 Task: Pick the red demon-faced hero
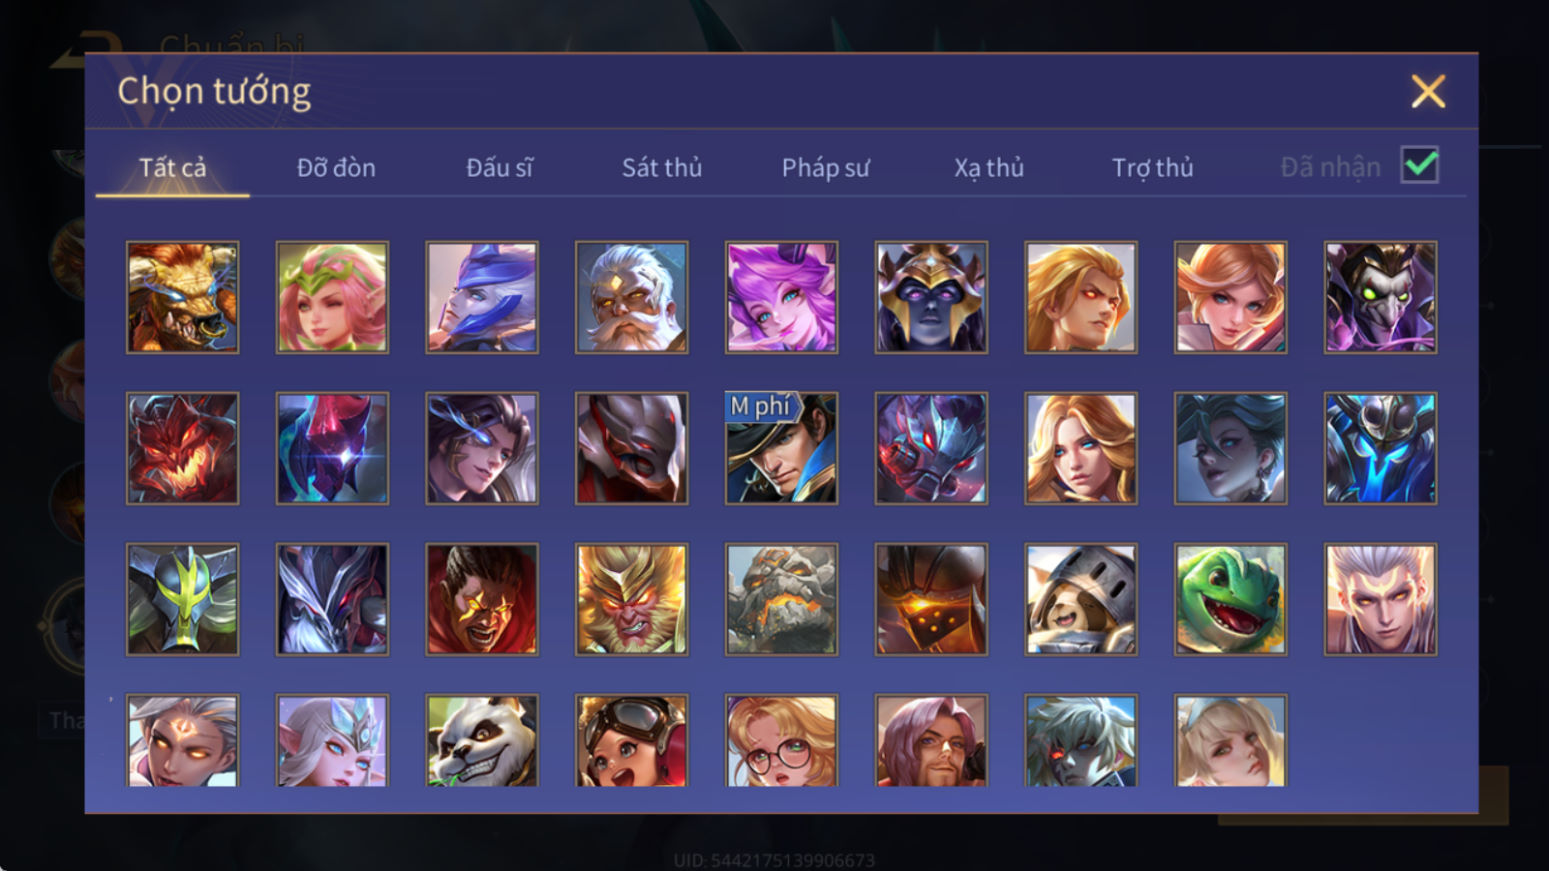(x=182, y=448)
